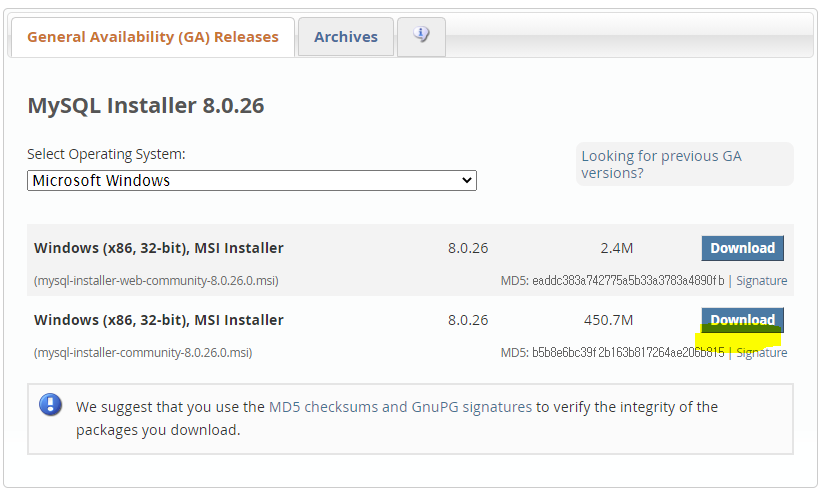Screen dimensions: 825x493
Task: Open the info icon tab
Action: (x=421, y=36)
